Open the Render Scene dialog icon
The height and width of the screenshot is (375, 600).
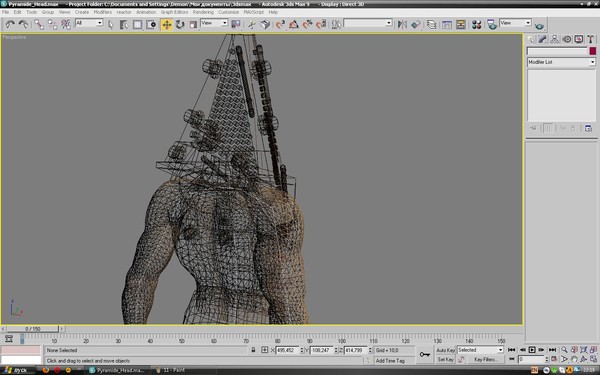click(x=492, y=24)
